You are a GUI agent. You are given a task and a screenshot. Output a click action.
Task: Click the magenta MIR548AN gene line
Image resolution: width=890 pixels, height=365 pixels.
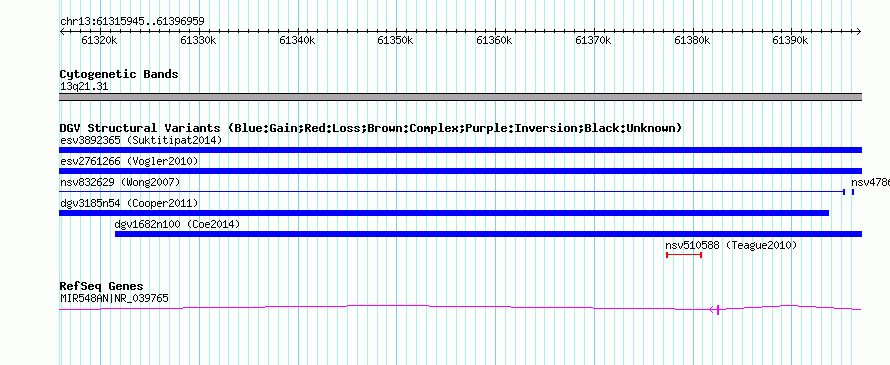(x=460, y=308)
